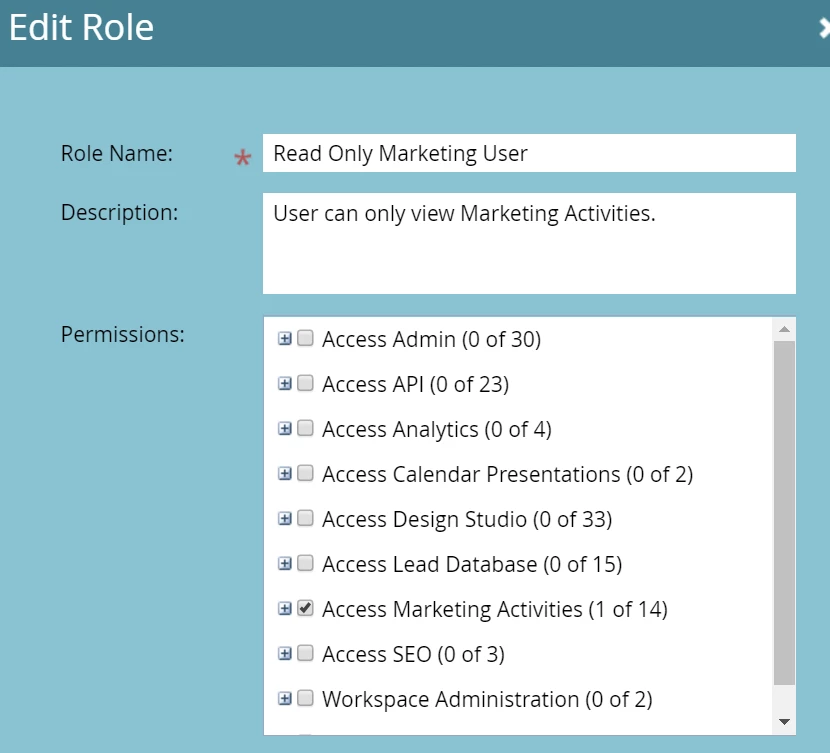Enable the Access Design Studio checkbox

[306, 519]
